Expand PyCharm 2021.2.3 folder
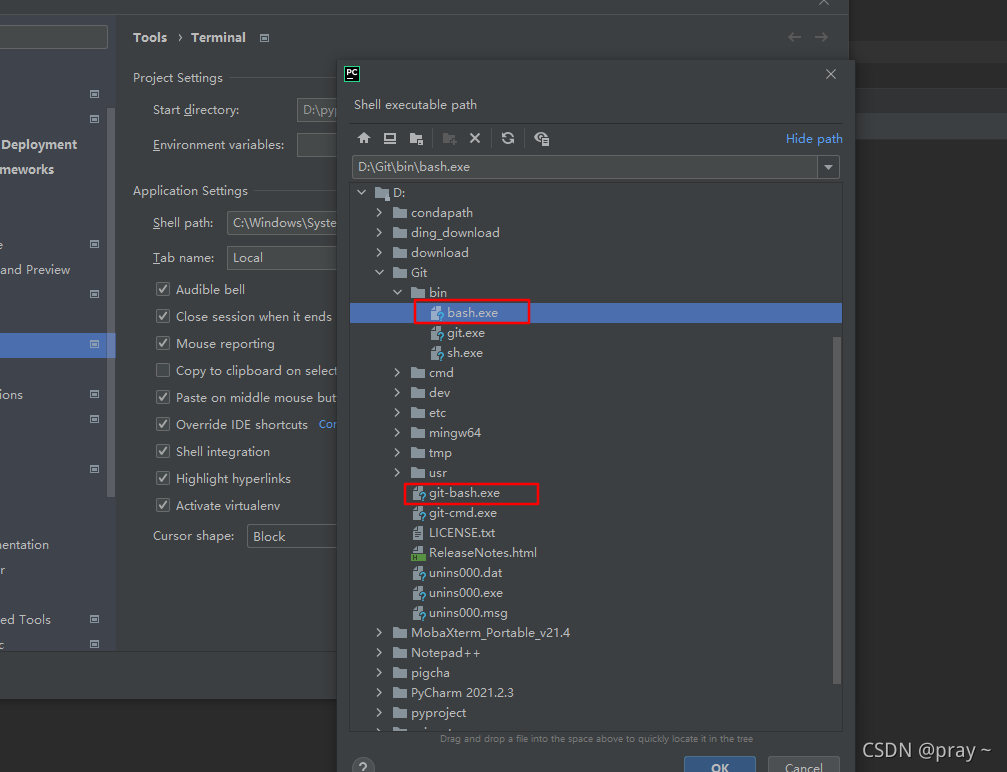 pos(380,692)
